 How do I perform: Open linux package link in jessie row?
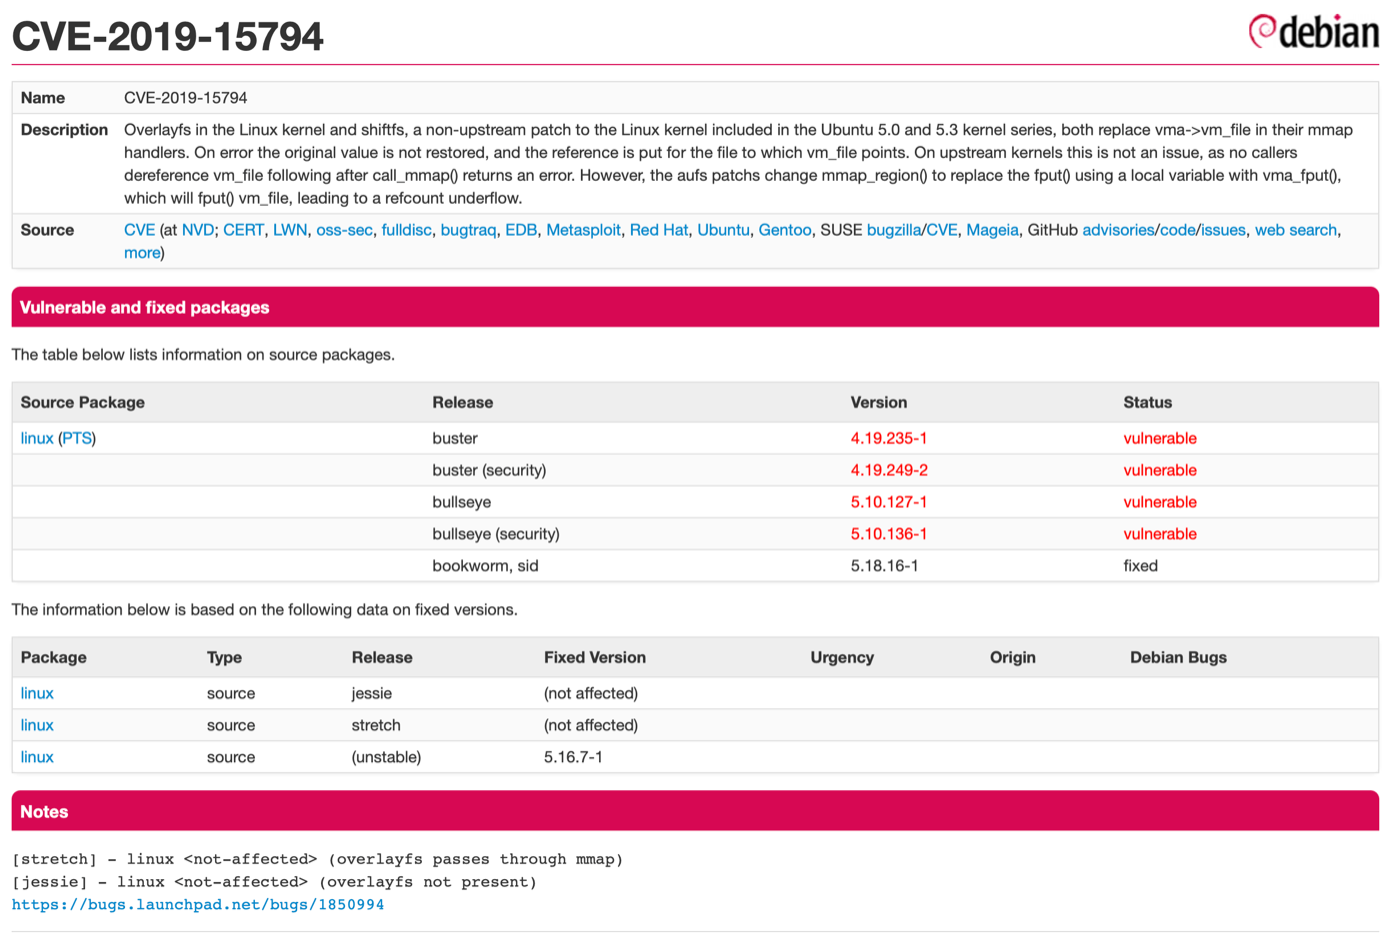(x=37, y=693)
